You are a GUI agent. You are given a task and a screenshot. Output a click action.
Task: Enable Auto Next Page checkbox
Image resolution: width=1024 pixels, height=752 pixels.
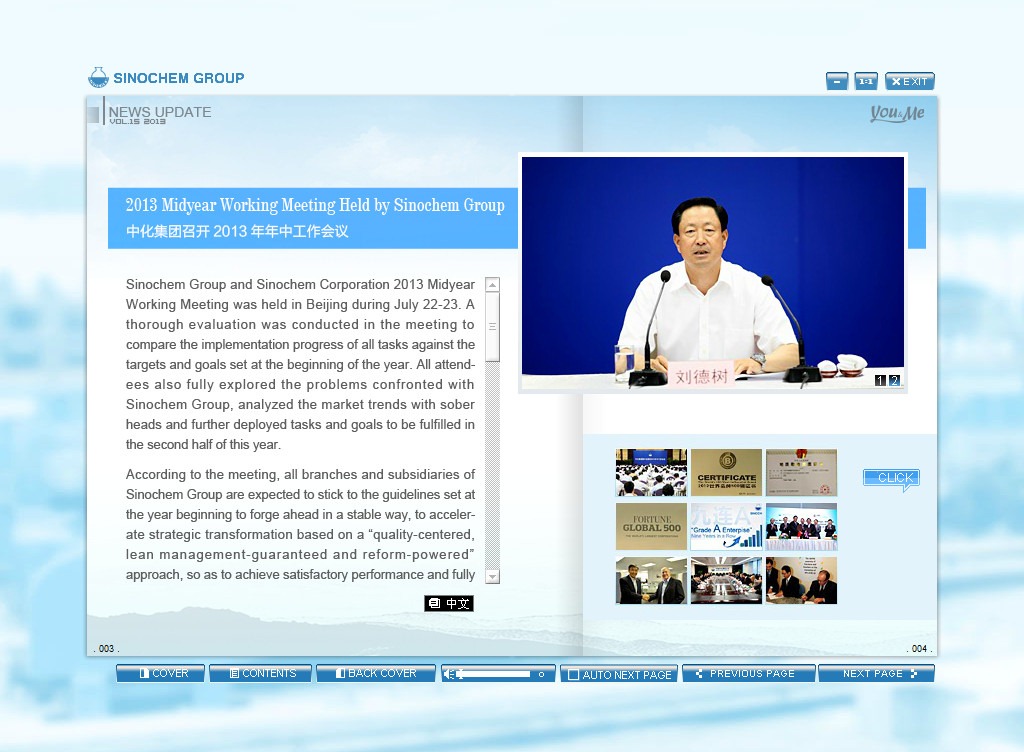pos(573,674)
